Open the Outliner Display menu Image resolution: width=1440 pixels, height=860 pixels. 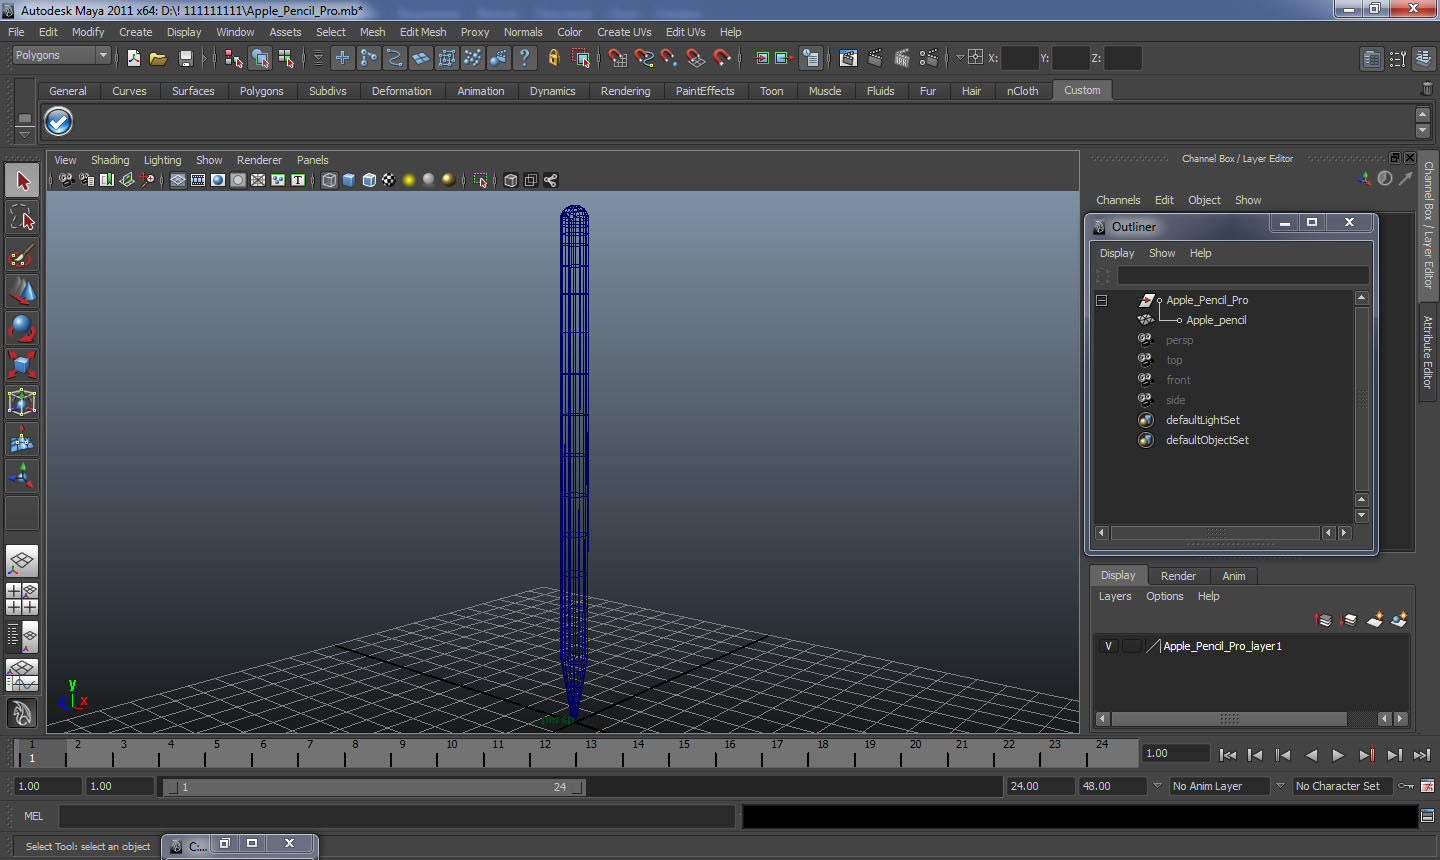pos(1117,253)
